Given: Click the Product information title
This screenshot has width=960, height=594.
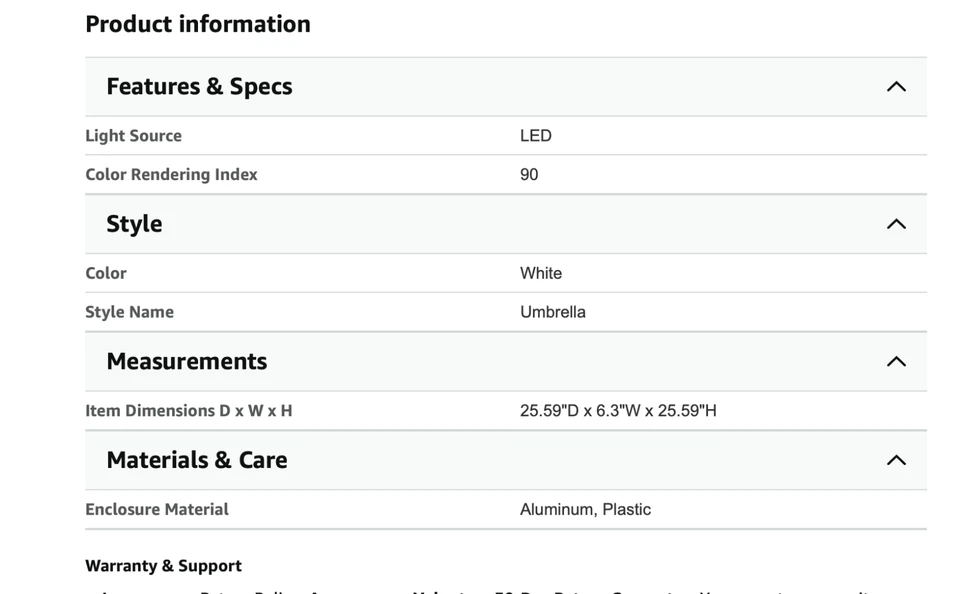Looking at the screenshot, I should [198, 24].
